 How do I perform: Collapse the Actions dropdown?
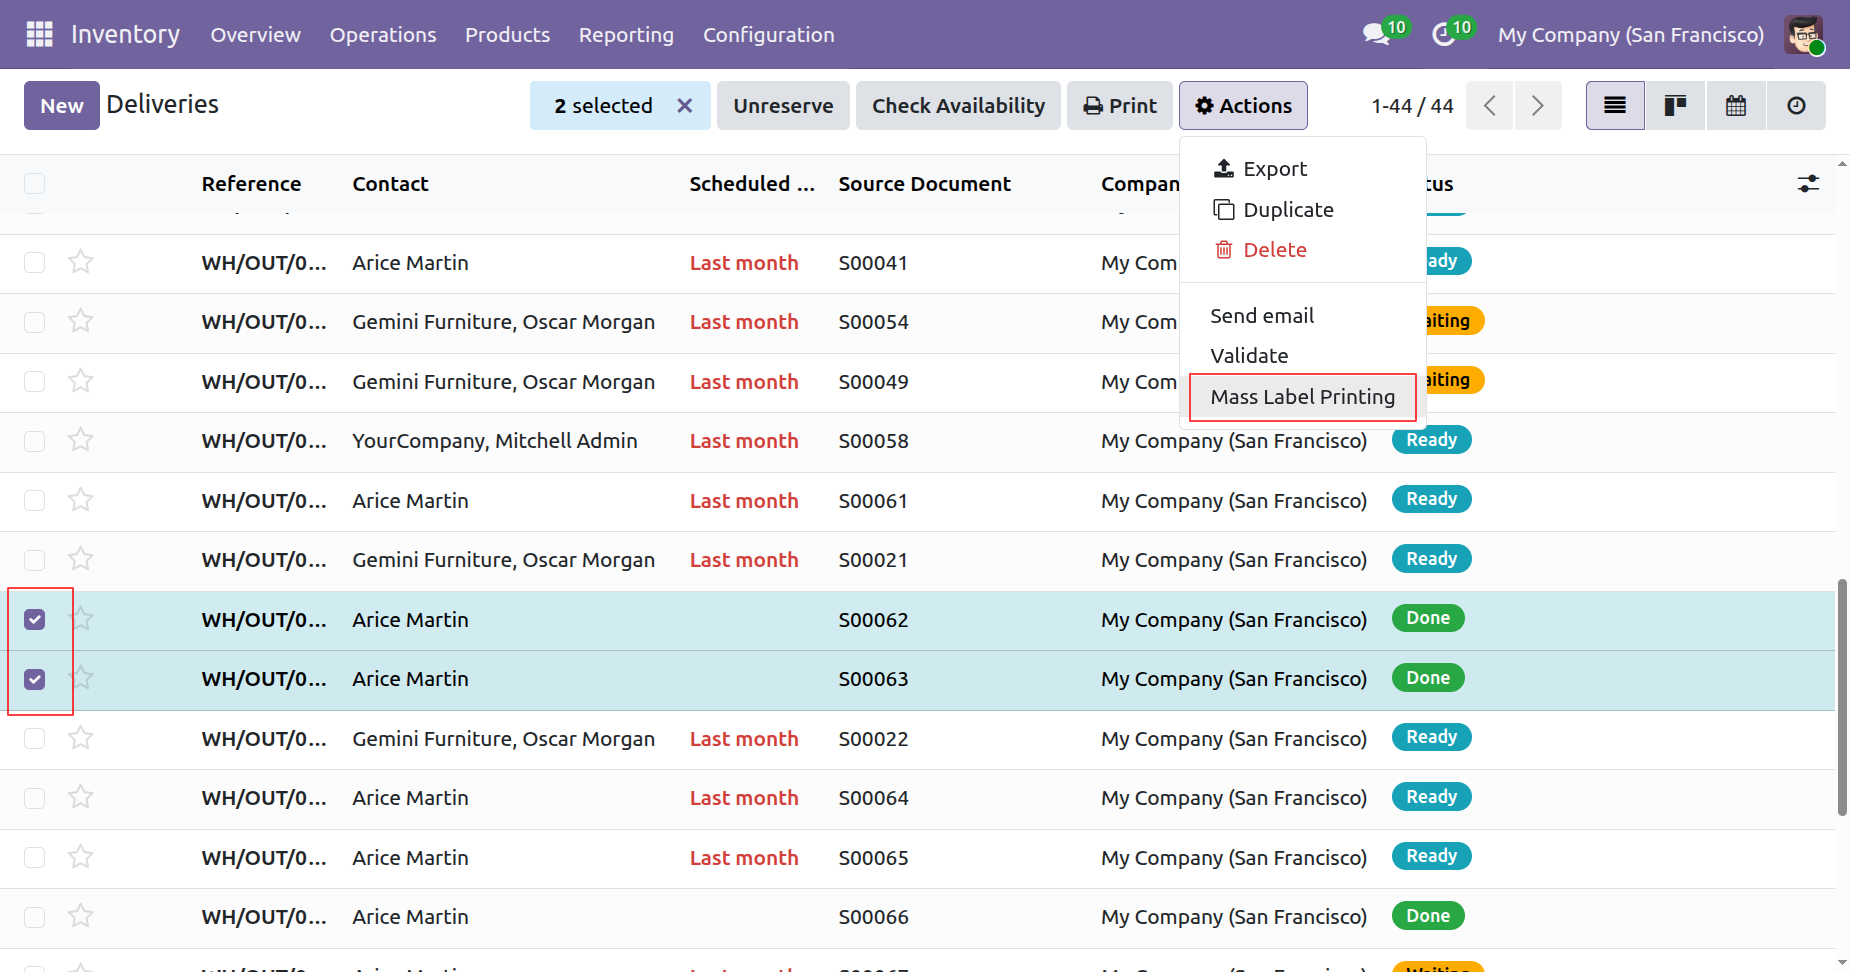(x=1243, y=106)
